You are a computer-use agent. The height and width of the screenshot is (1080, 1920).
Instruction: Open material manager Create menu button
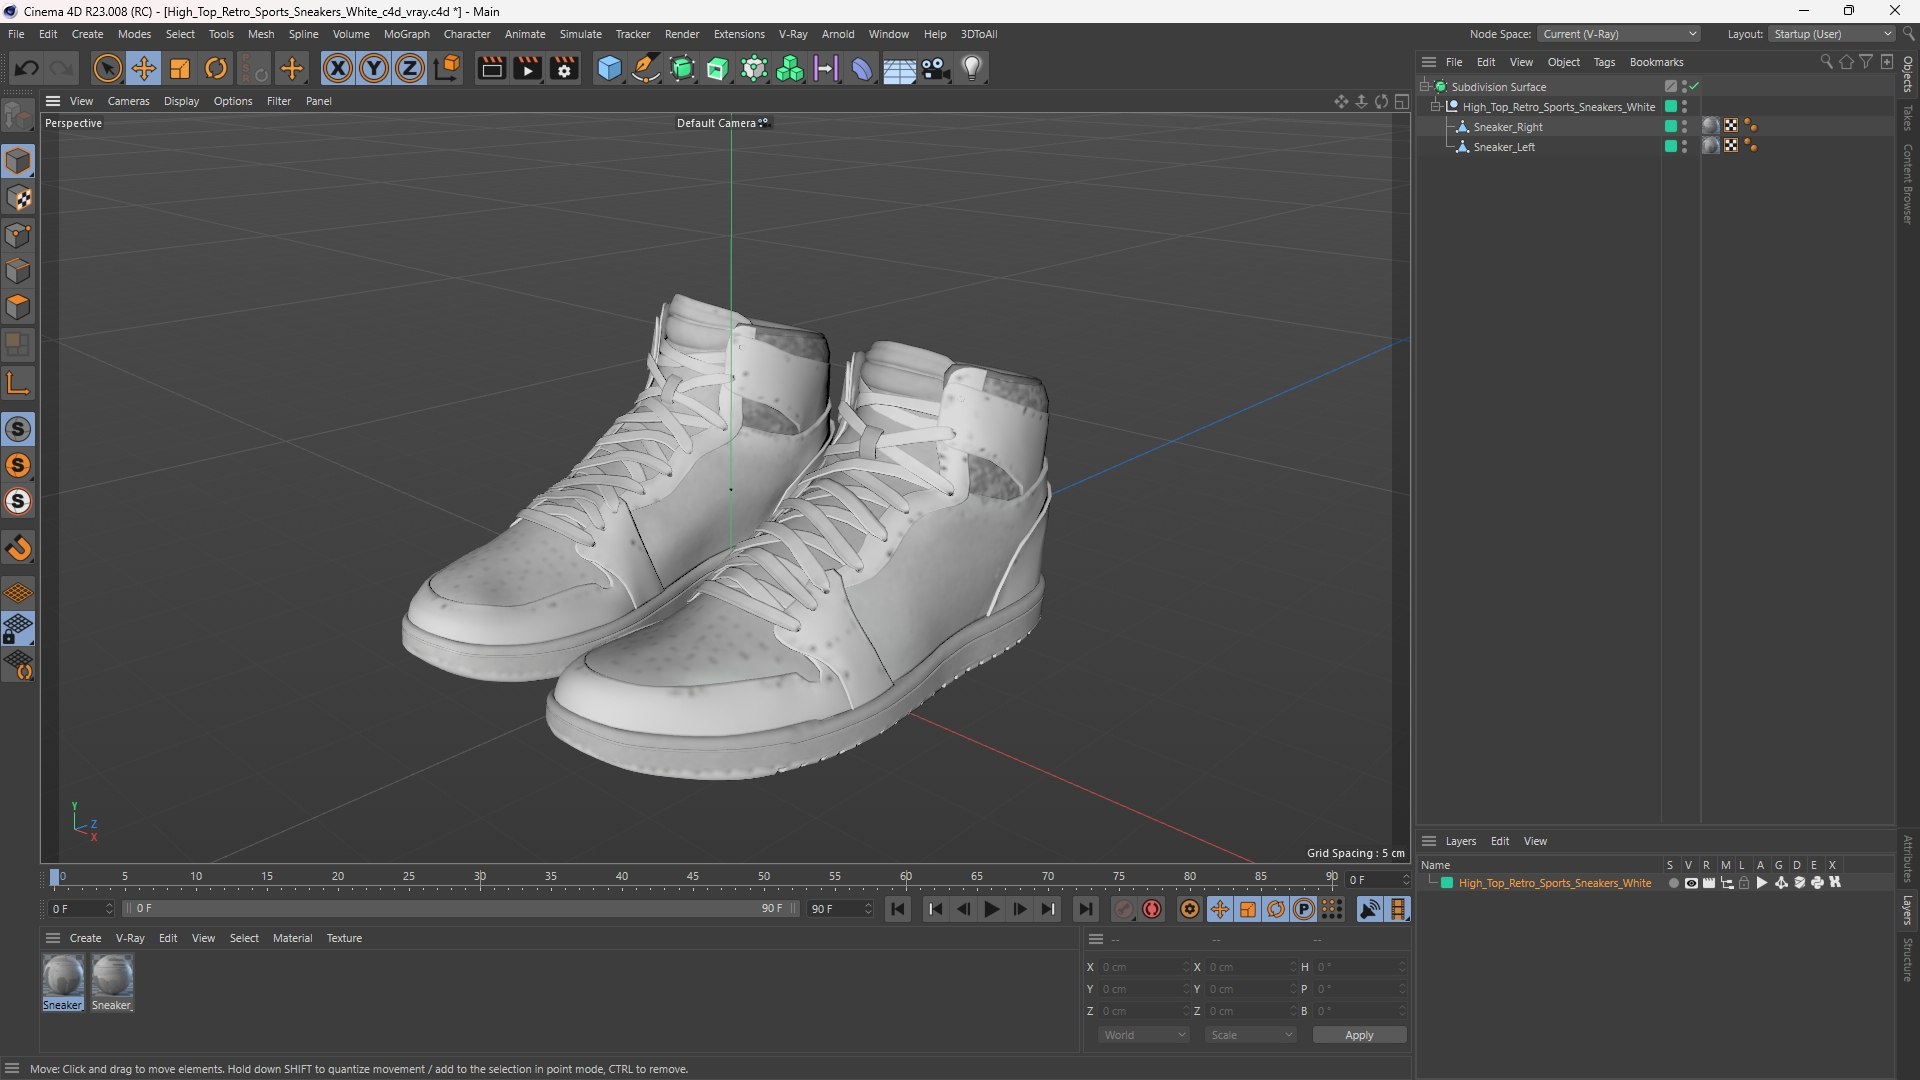85,938
